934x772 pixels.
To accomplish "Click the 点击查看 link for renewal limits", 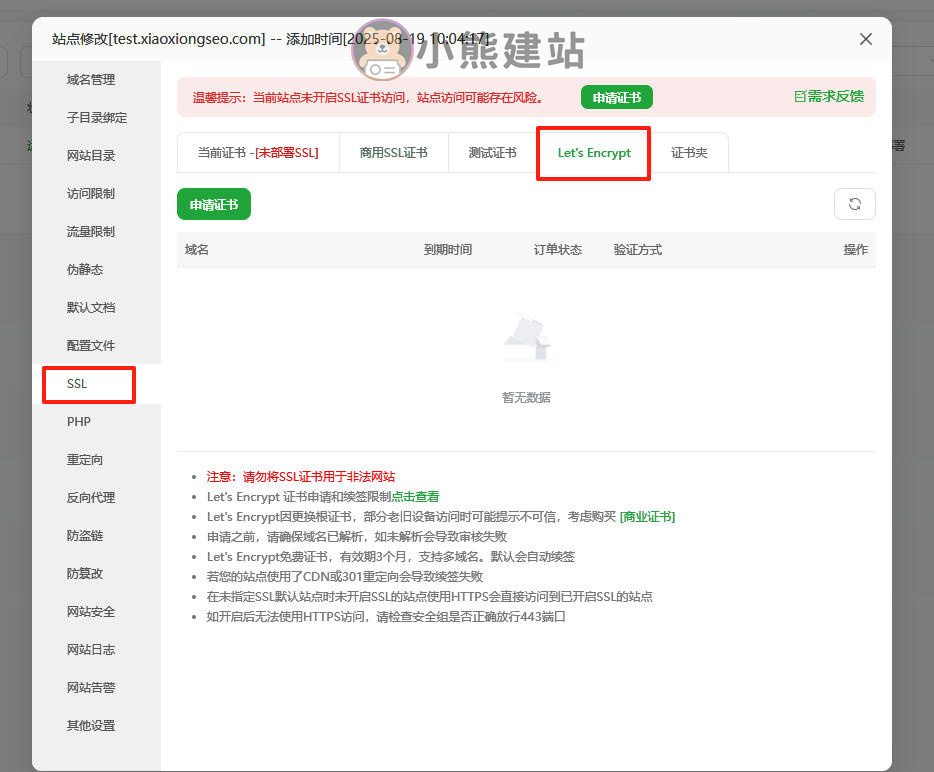I will click(x=415, y=497).
